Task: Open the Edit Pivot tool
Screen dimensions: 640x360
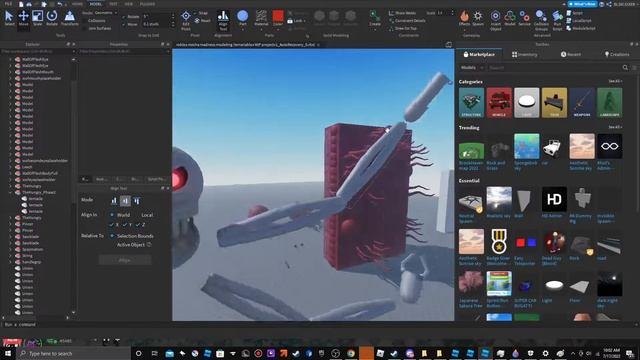Action: pos(186,20)
